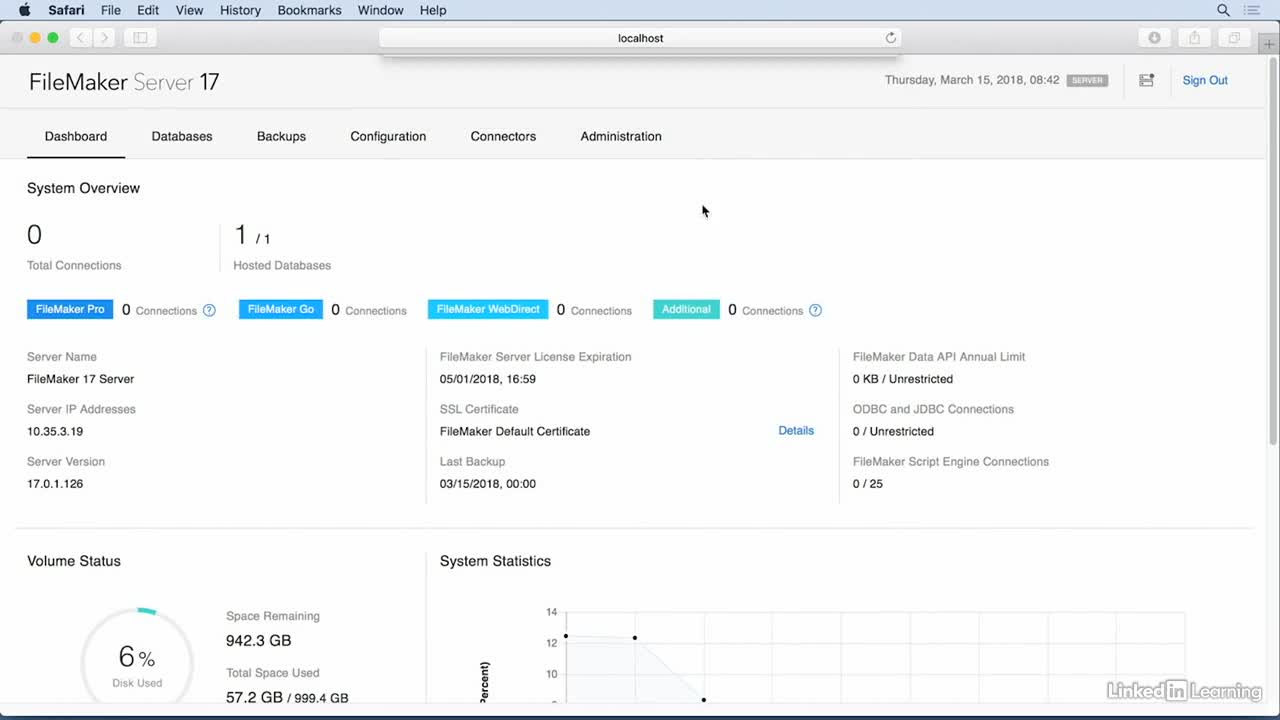Click the Hosted Databases count
The image size is (1280, 720).
coord(252,236)
